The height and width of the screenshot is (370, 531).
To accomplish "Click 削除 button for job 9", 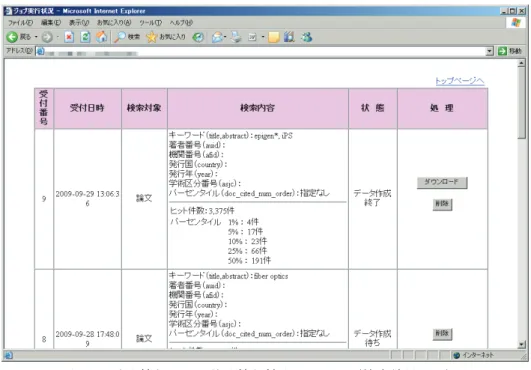I will [x=442, y=204].
